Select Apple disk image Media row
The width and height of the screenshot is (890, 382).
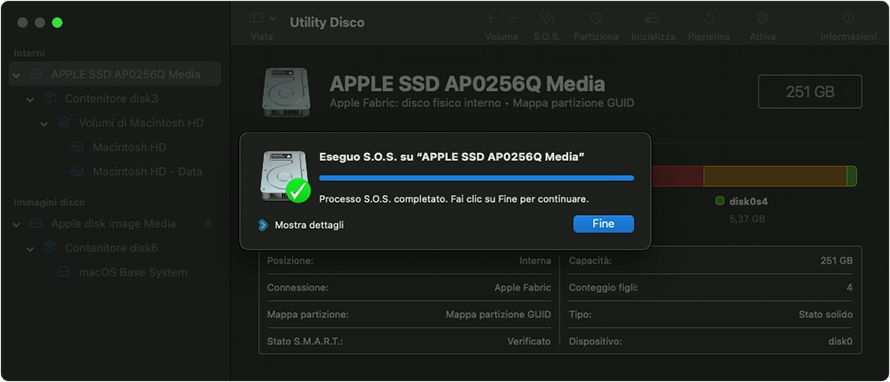(x=115, y=224)
